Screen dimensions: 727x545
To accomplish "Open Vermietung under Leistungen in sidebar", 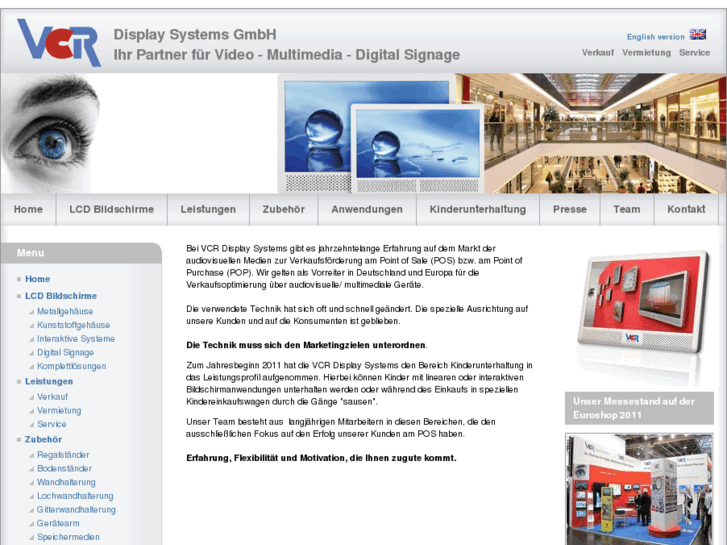I will (59, 410).
